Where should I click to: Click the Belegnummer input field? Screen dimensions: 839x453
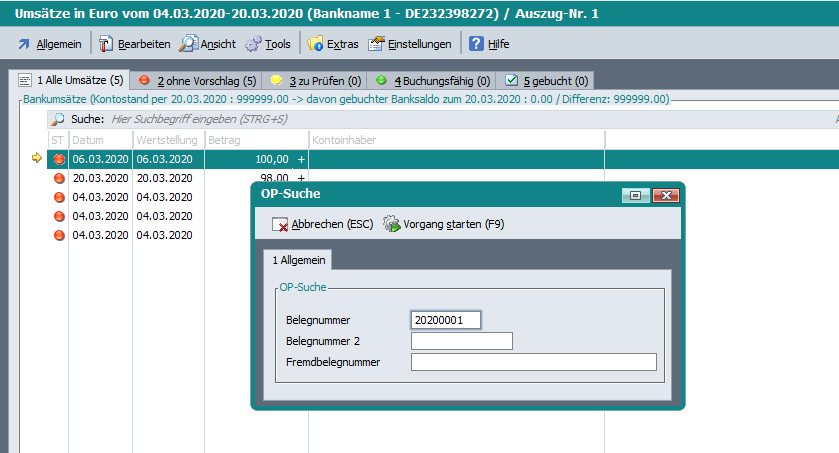pyautogui.click(x=445, y=320)
